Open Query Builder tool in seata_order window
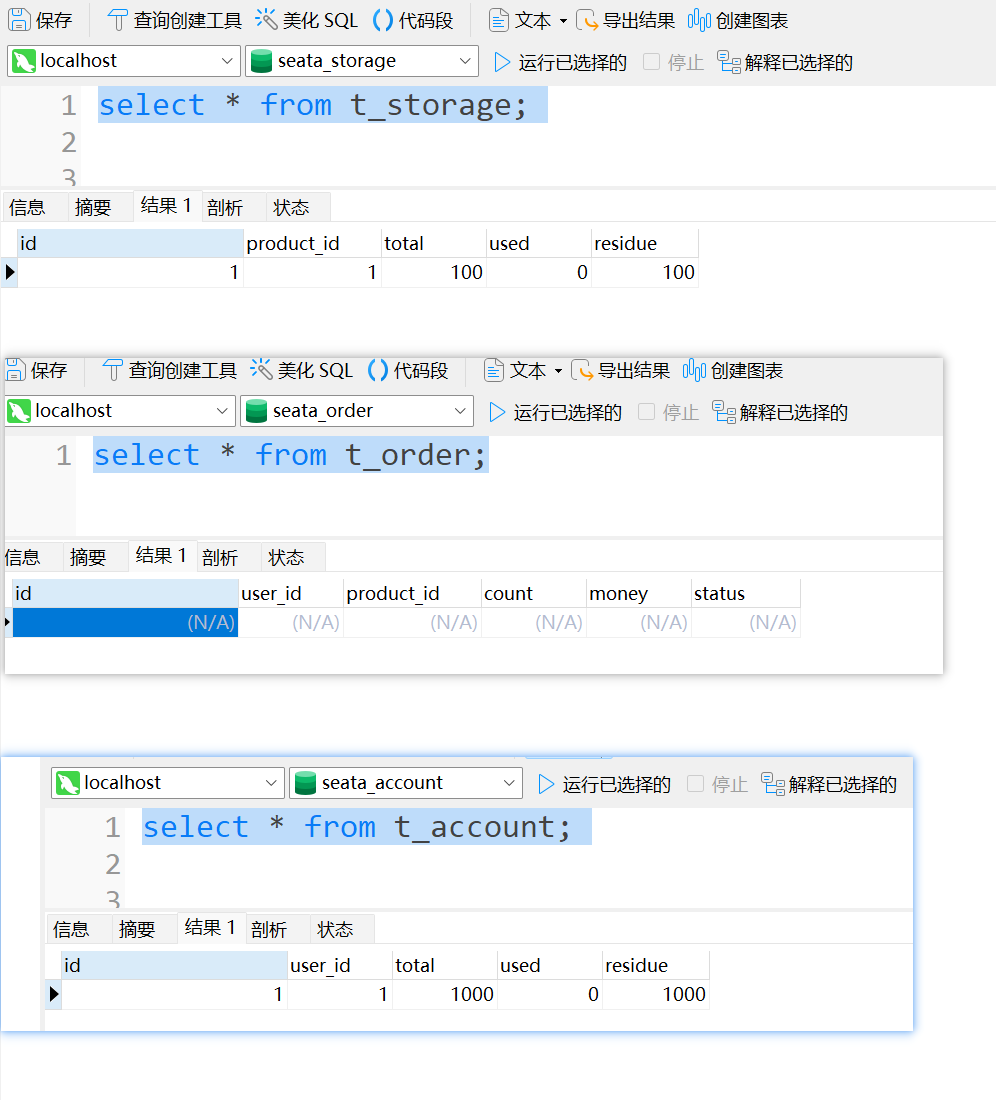The width and height of the screenshot is (996, 1100). 170,370
